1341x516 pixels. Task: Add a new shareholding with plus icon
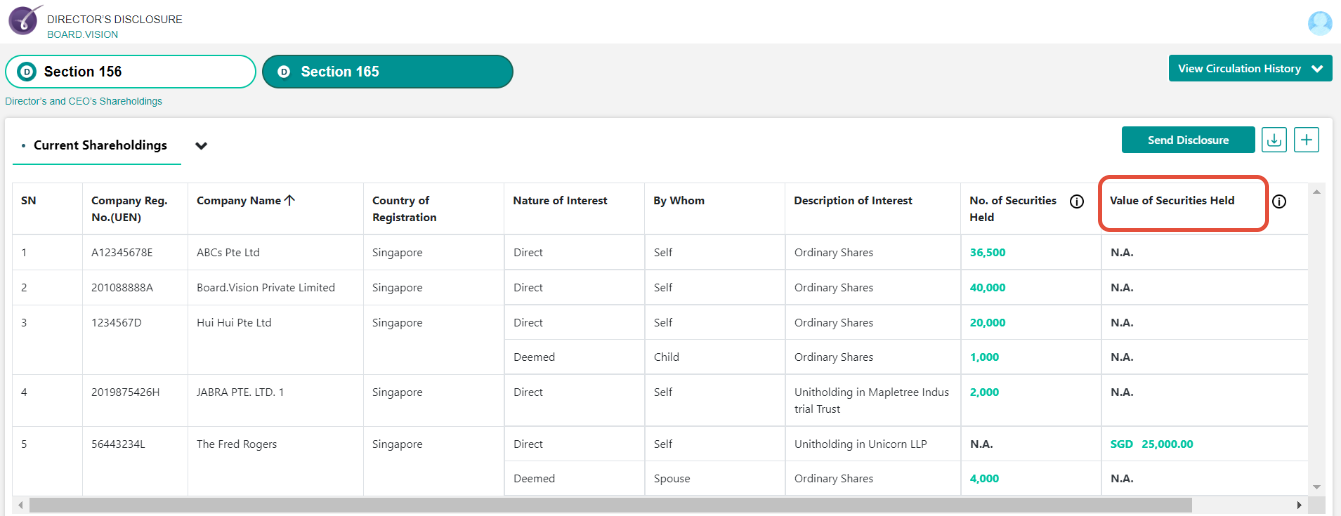coord(1306,140)
